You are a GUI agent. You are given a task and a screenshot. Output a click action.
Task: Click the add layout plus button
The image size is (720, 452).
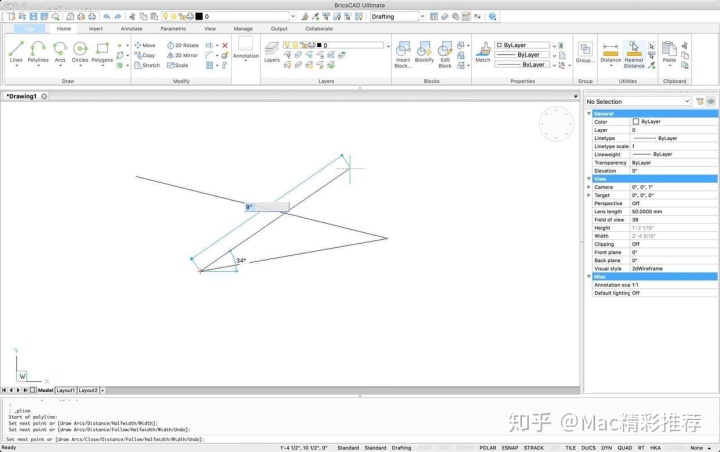[x=103, y=390]
